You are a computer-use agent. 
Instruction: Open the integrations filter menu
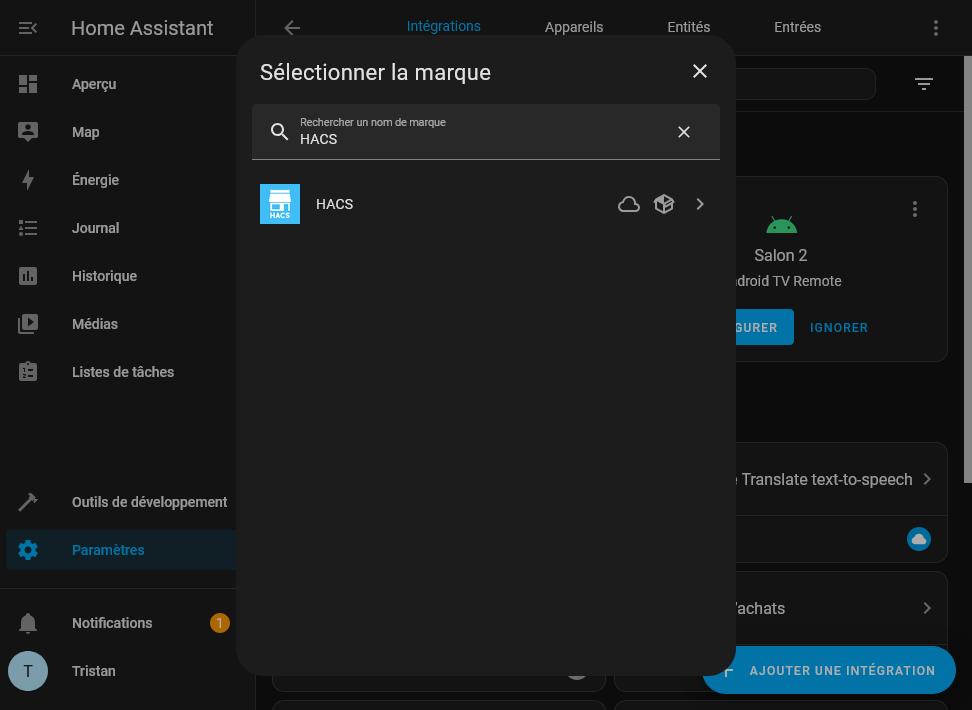pos(924,84)
